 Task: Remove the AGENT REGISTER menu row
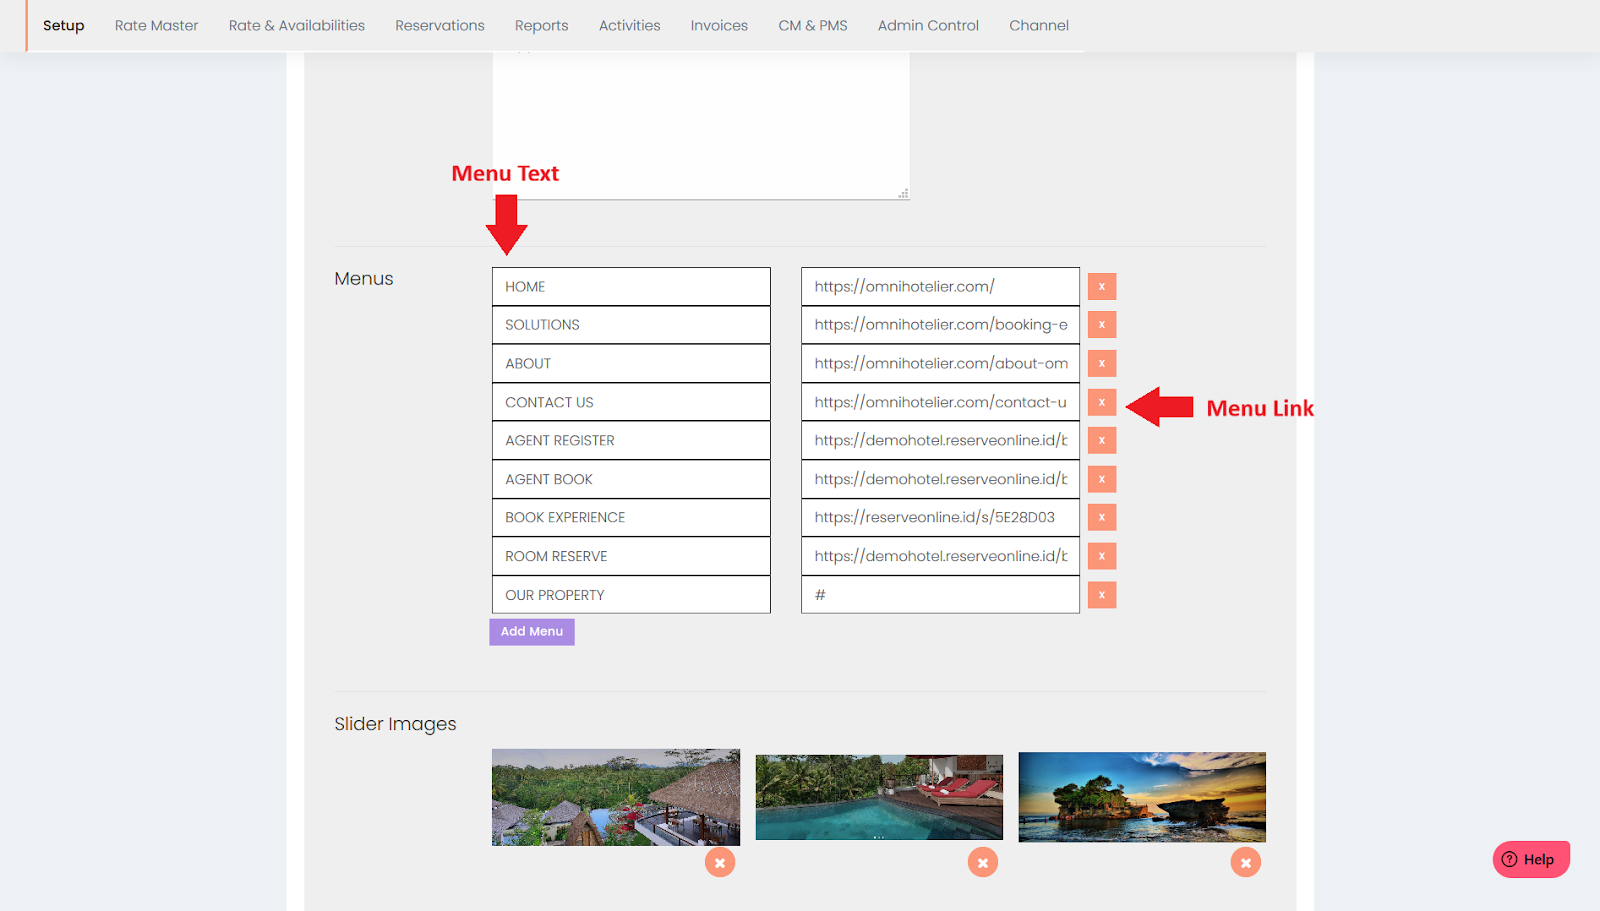[1101, 441]
